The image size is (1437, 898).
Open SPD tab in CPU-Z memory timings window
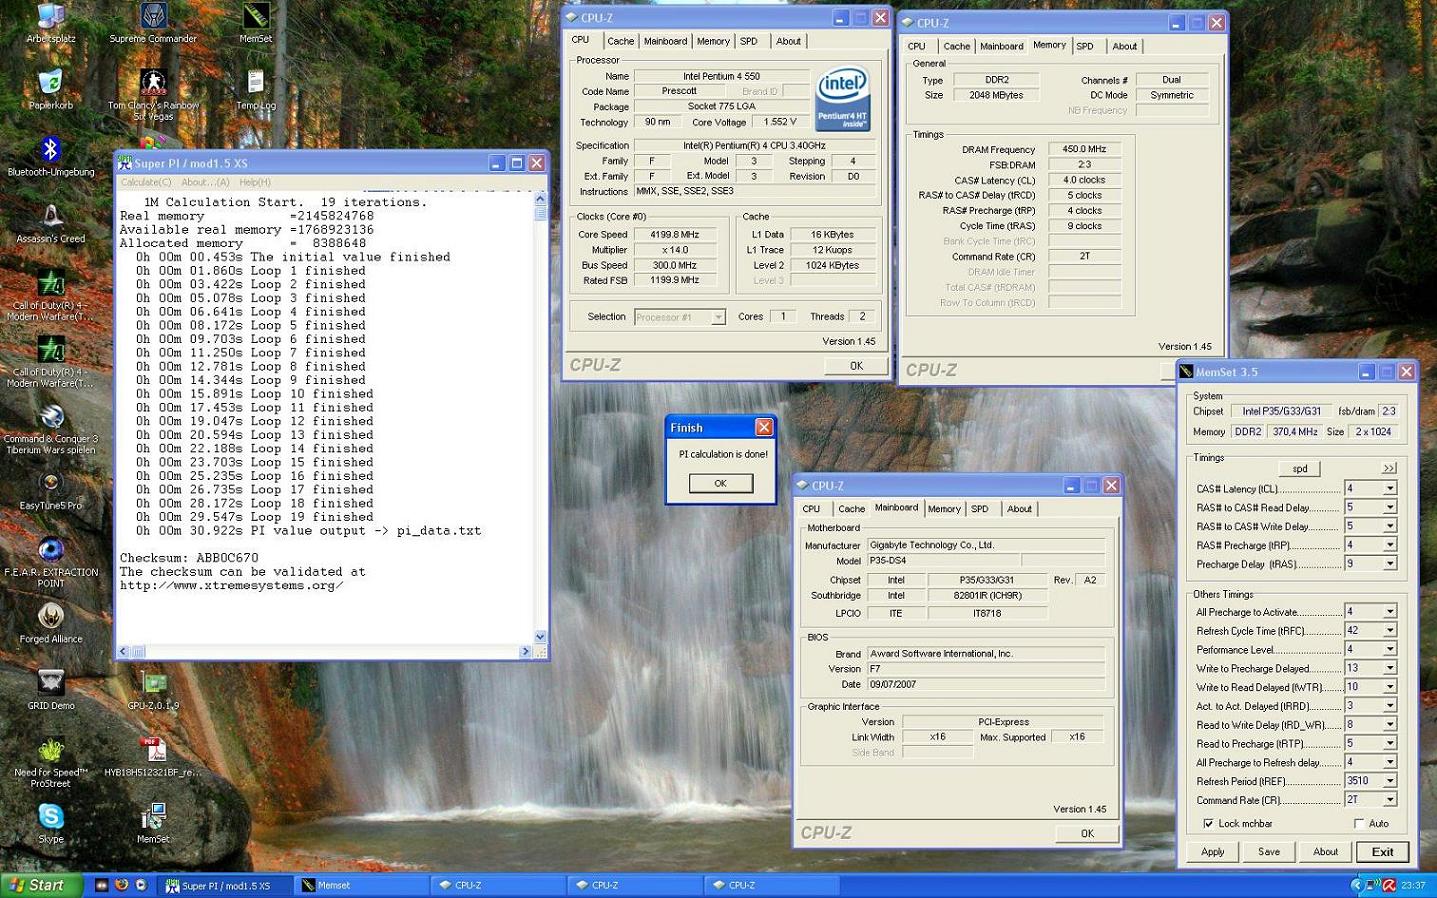coord(1085,46)
